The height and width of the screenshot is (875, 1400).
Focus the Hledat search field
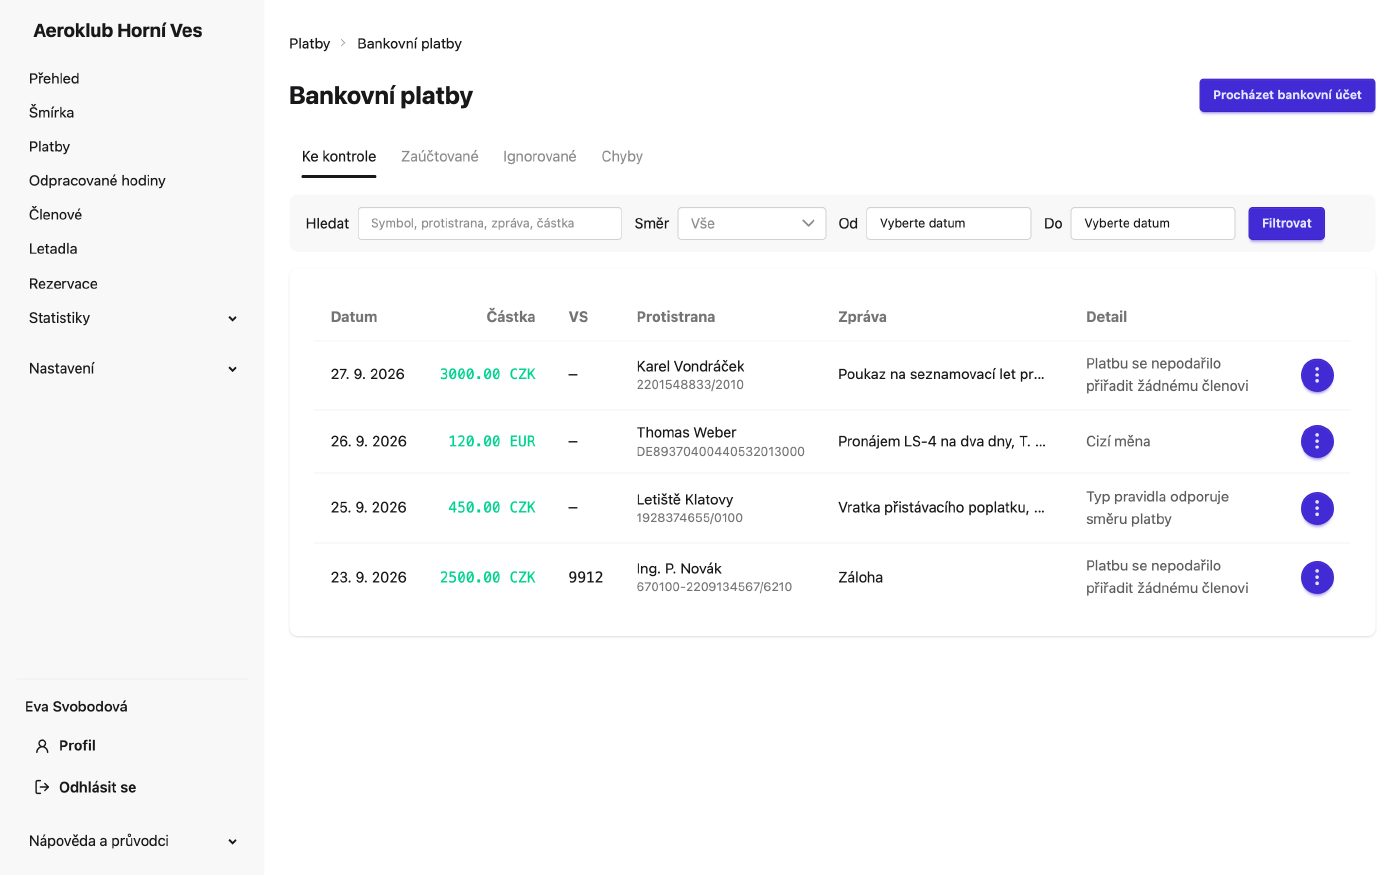pos(490,223)
